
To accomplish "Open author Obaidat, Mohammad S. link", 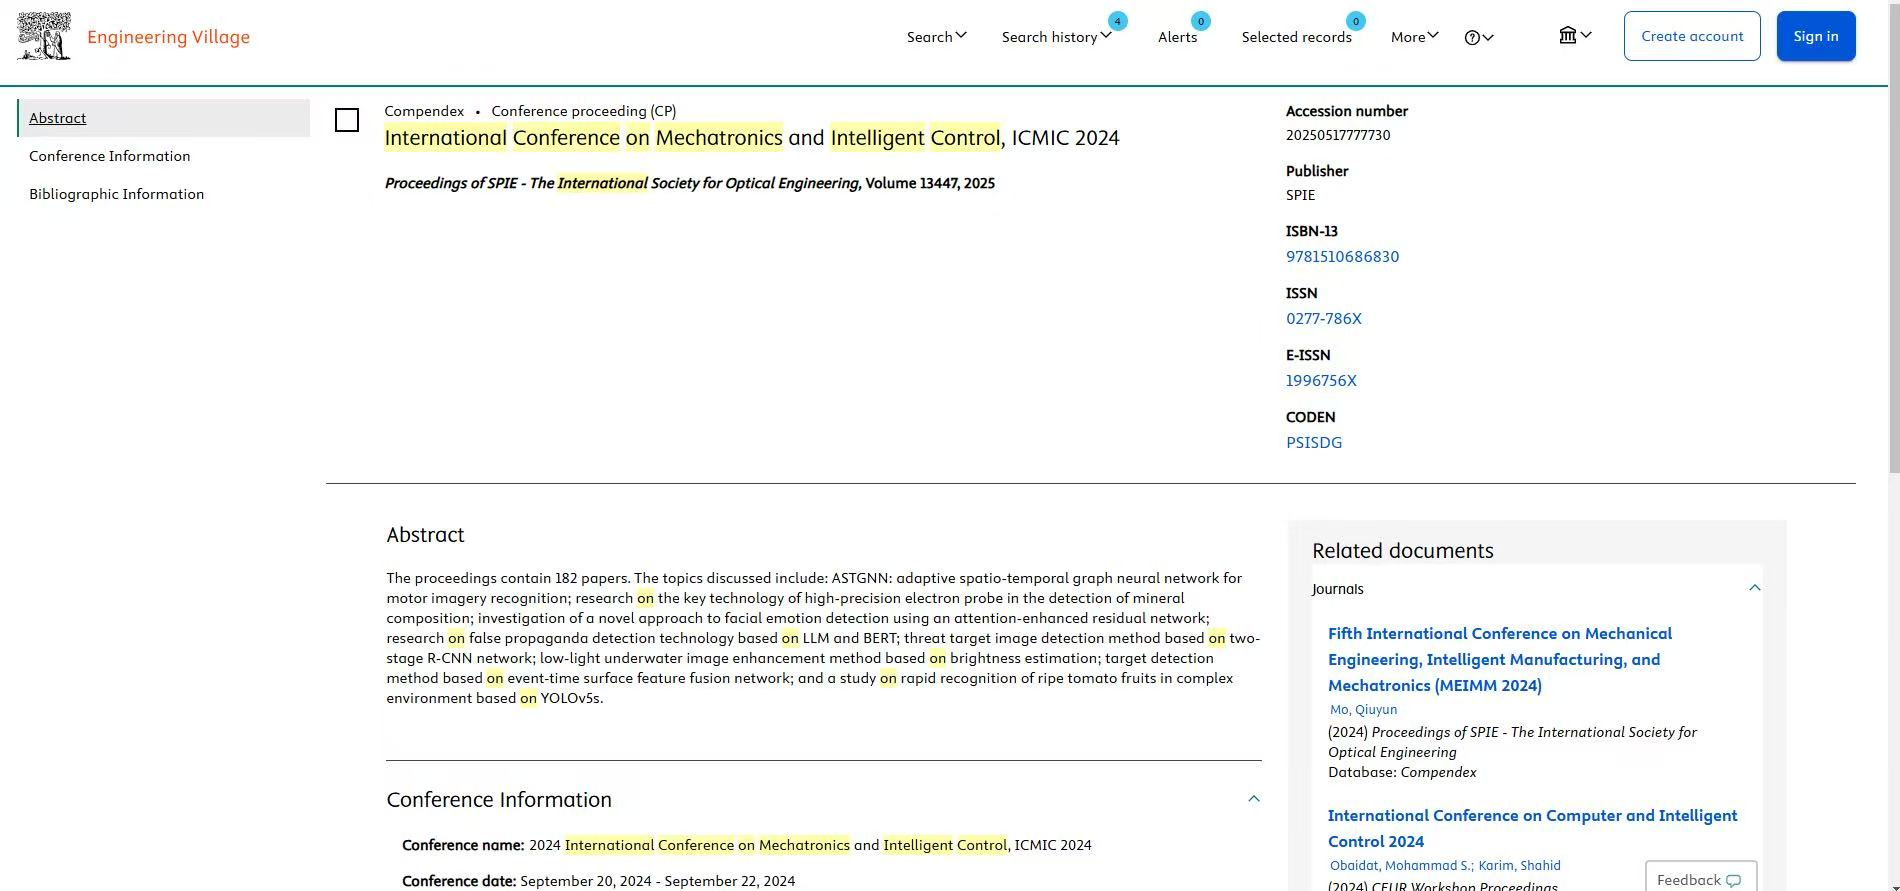I will [x=1401, y=866].
